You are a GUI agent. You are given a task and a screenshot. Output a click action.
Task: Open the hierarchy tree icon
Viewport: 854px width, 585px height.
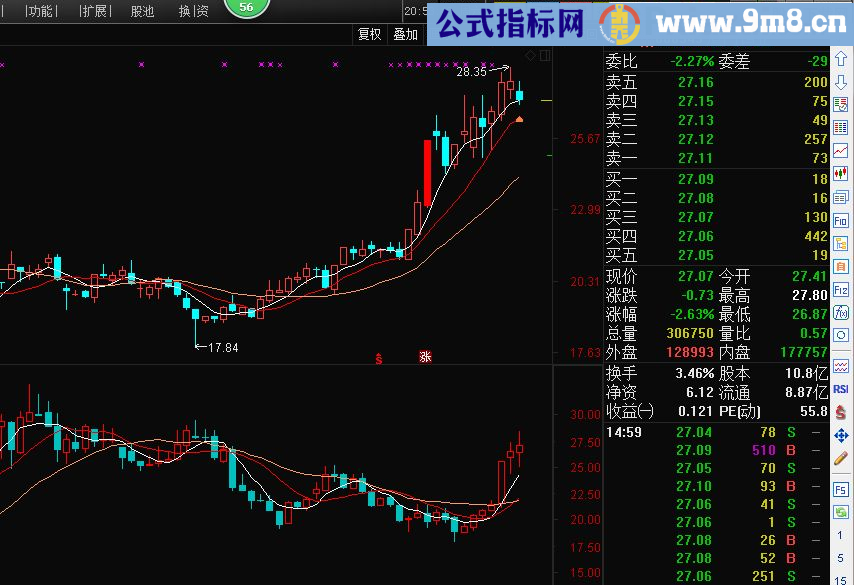click(x=841, y=243)
